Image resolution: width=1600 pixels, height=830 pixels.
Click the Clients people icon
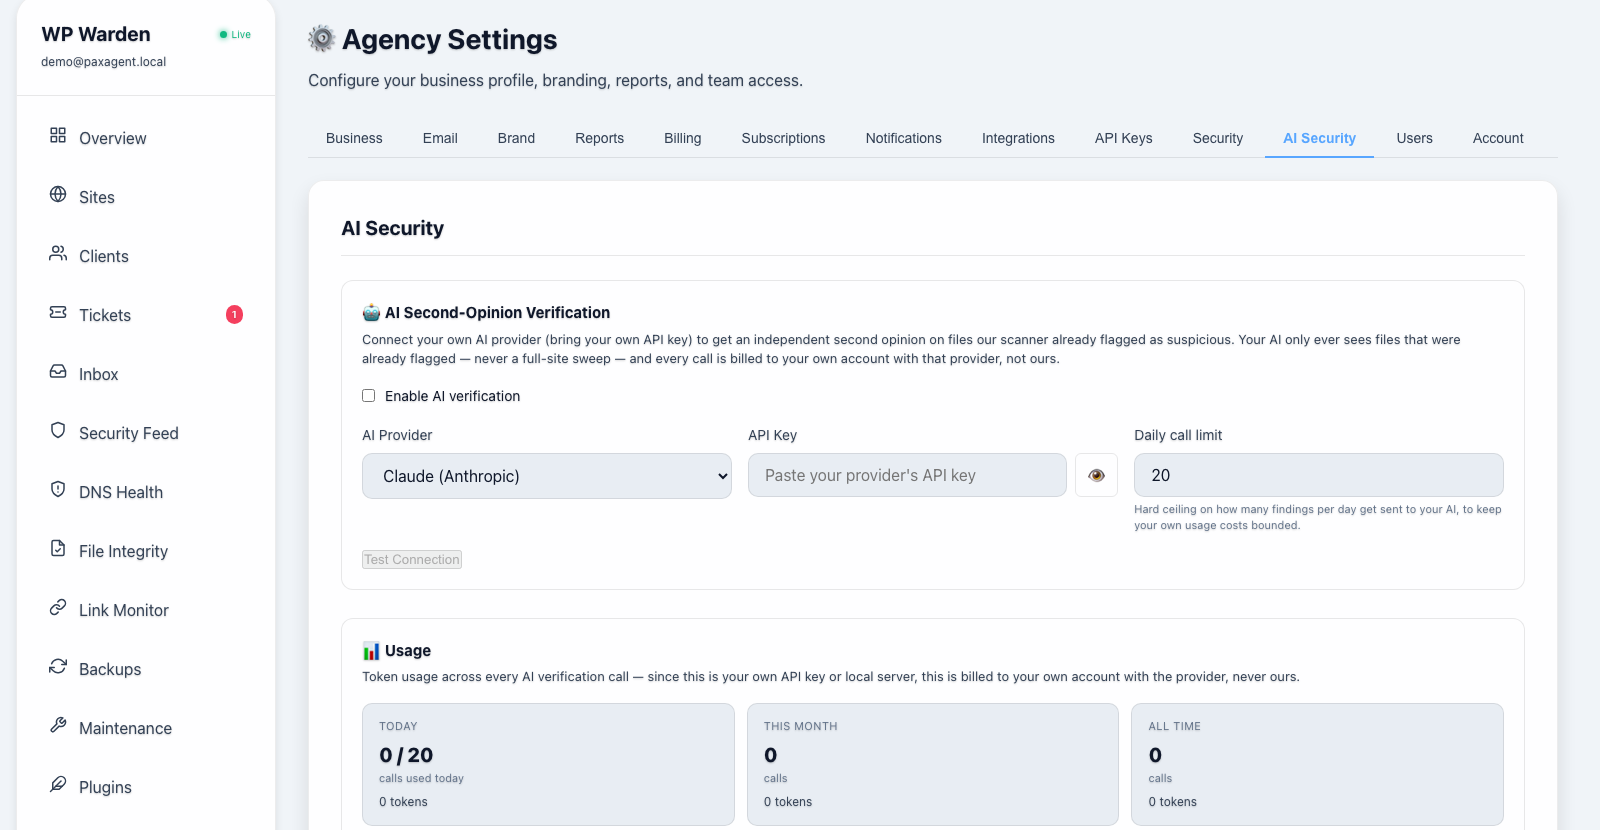[58, 253]
